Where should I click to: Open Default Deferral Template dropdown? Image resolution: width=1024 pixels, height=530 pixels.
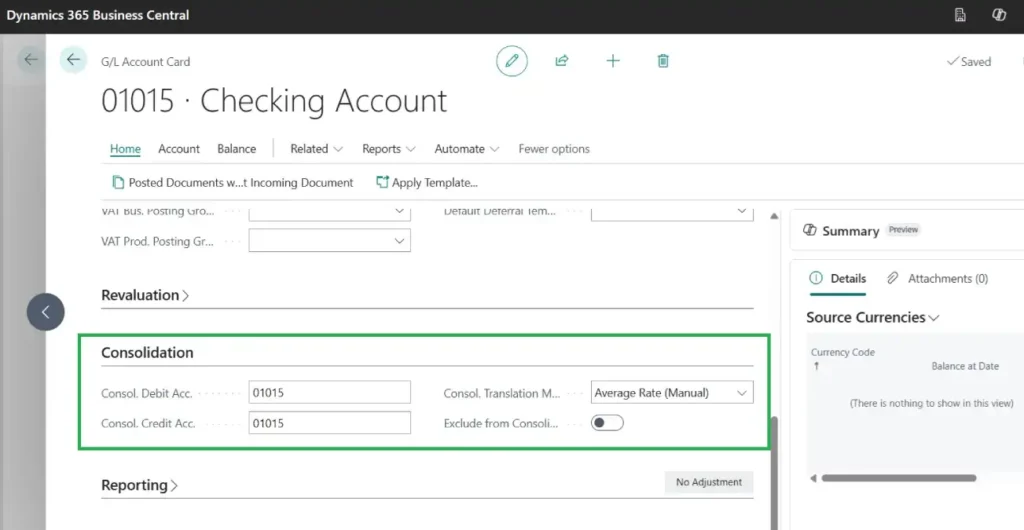tap(672, 213)
